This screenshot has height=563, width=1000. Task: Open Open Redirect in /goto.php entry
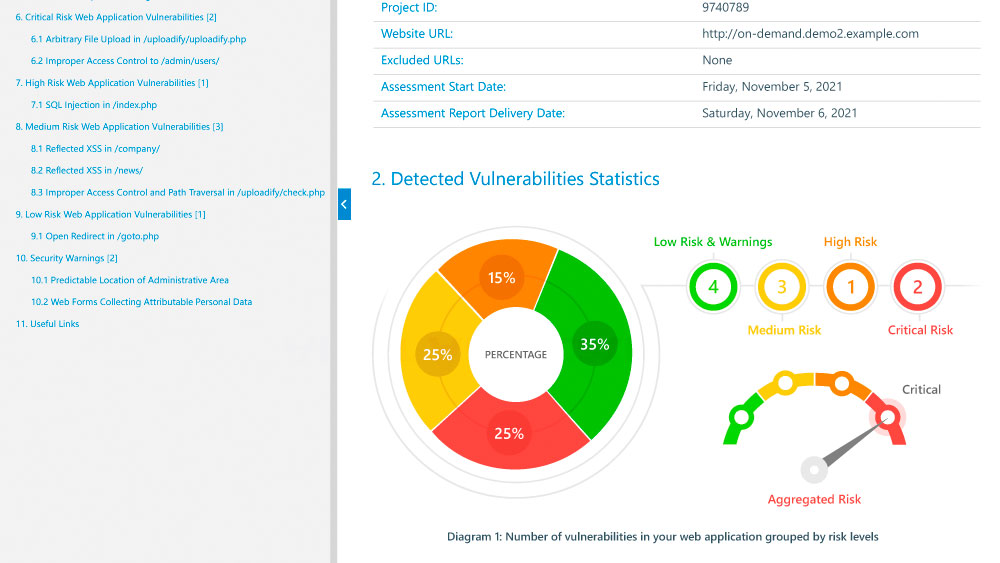point(94,237)
